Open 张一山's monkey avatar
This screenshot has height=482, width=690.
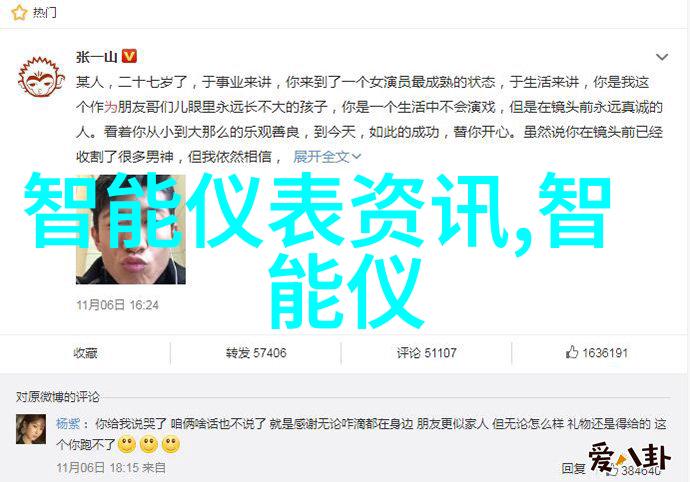point(41,76)
